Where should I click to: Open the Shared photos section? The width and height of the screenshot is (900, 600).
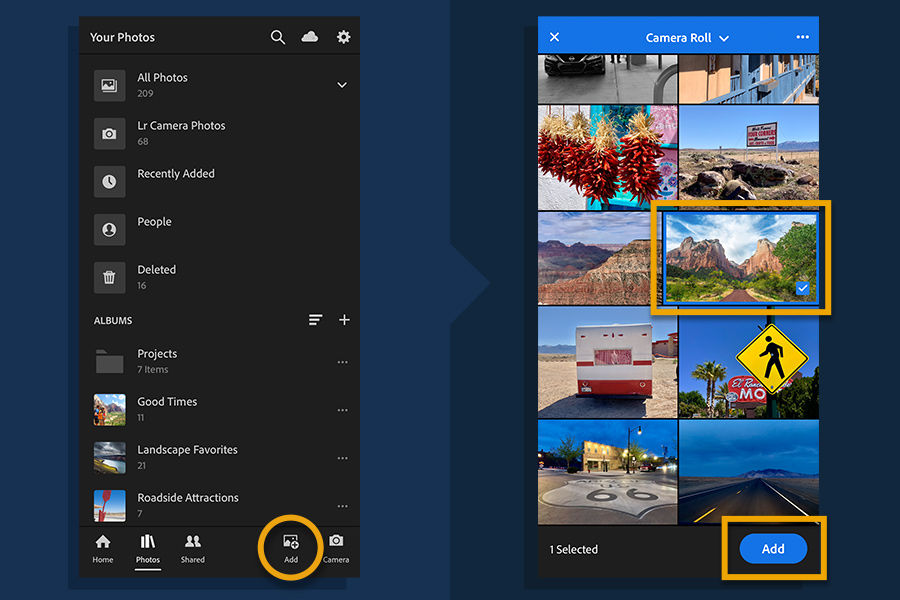coord(192,547)
